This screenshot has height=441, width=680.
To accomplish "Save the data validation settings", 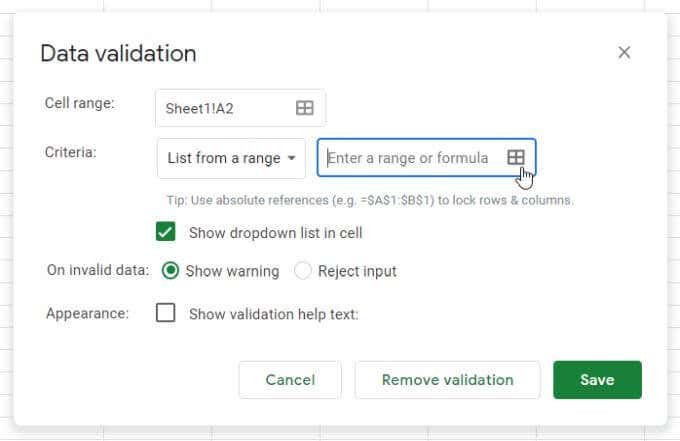I will click(x=597, y=380).
